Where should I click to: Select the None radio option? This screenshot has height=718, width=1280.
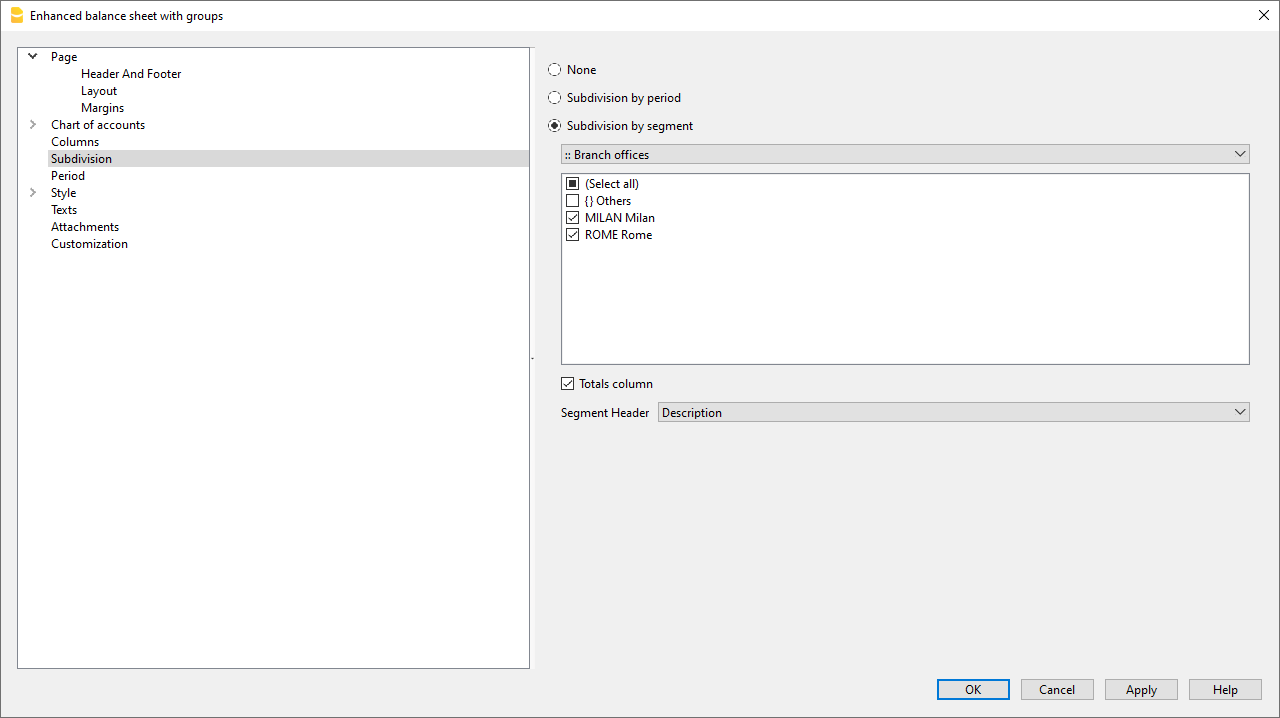(x=555, y=70)
